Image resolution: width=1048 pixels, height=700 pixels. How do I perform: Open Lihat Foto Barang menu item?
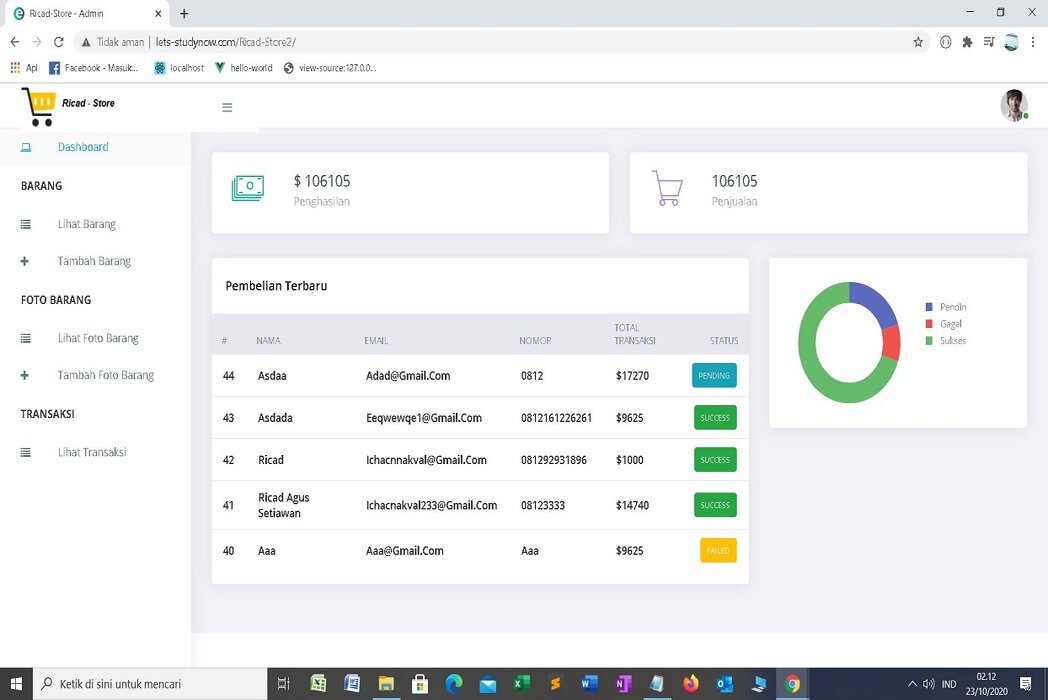coord(98,338)
